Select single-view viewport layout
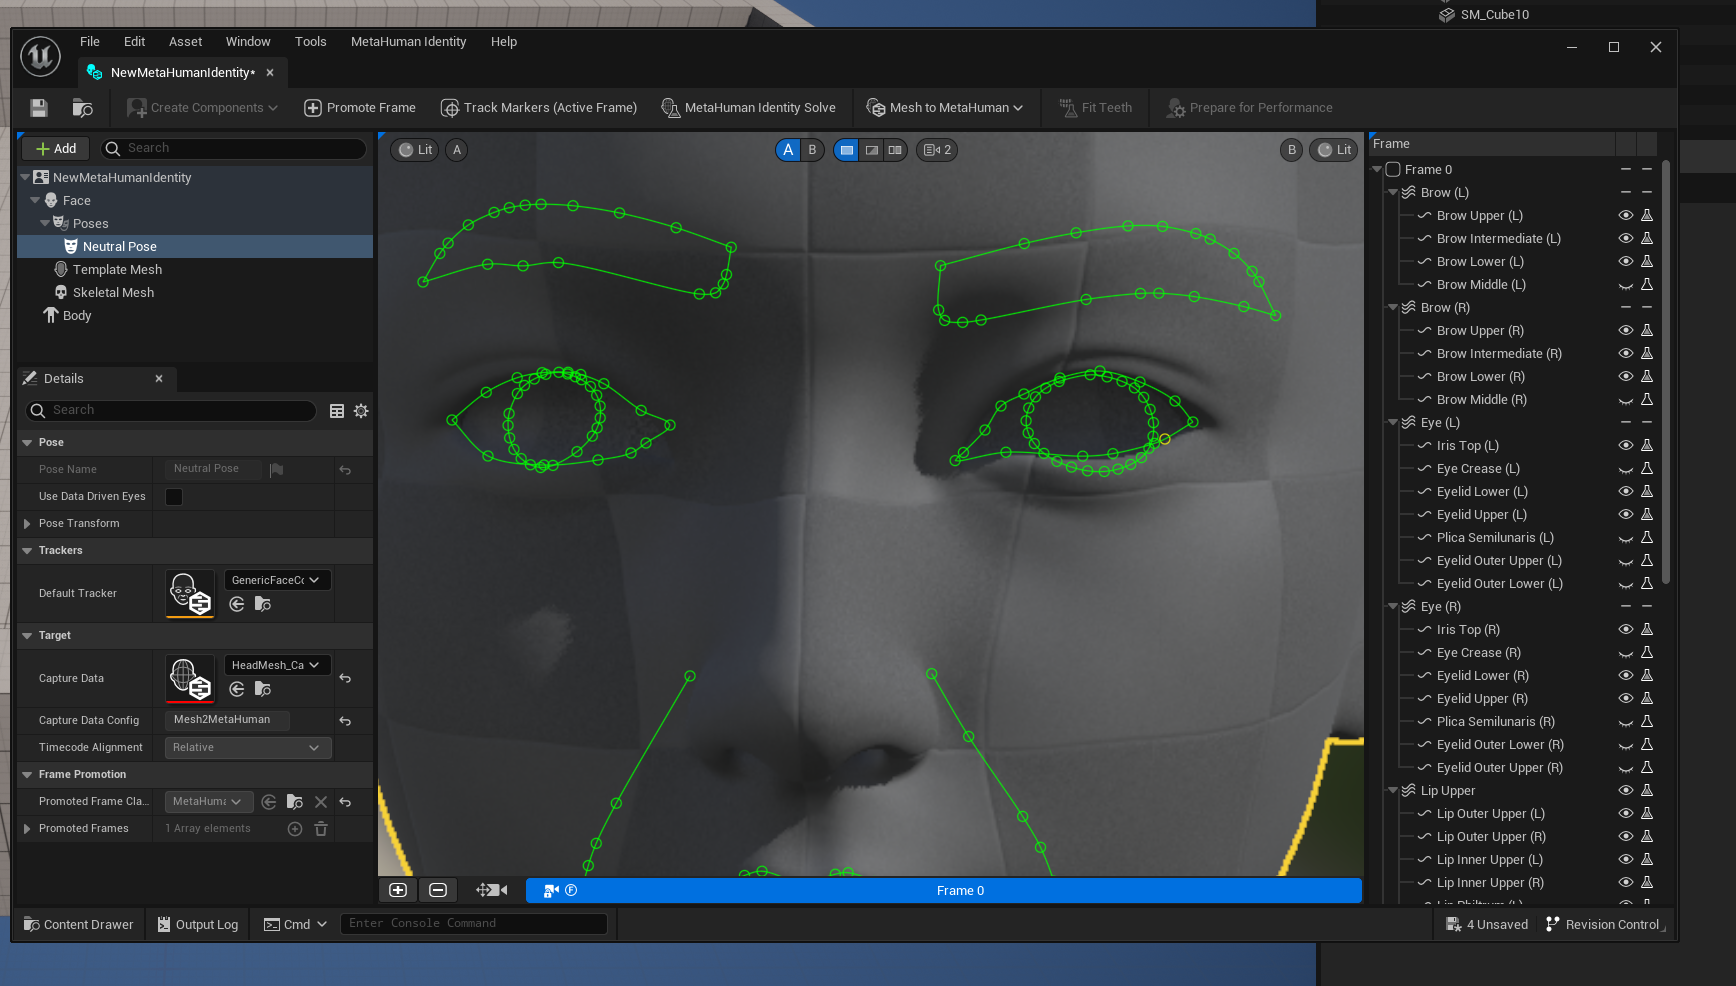The height and width of the screenshot is (986, 1736). point(847,150)
